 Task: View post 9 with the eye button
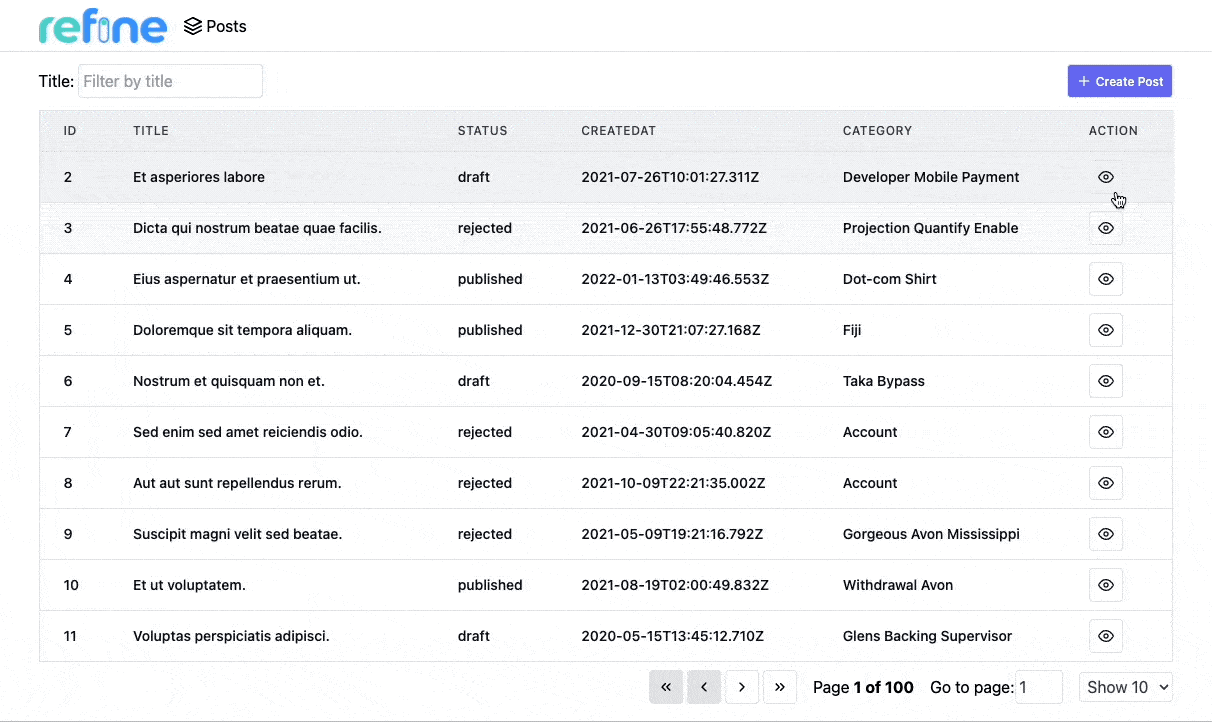(x=1105, y=534)
